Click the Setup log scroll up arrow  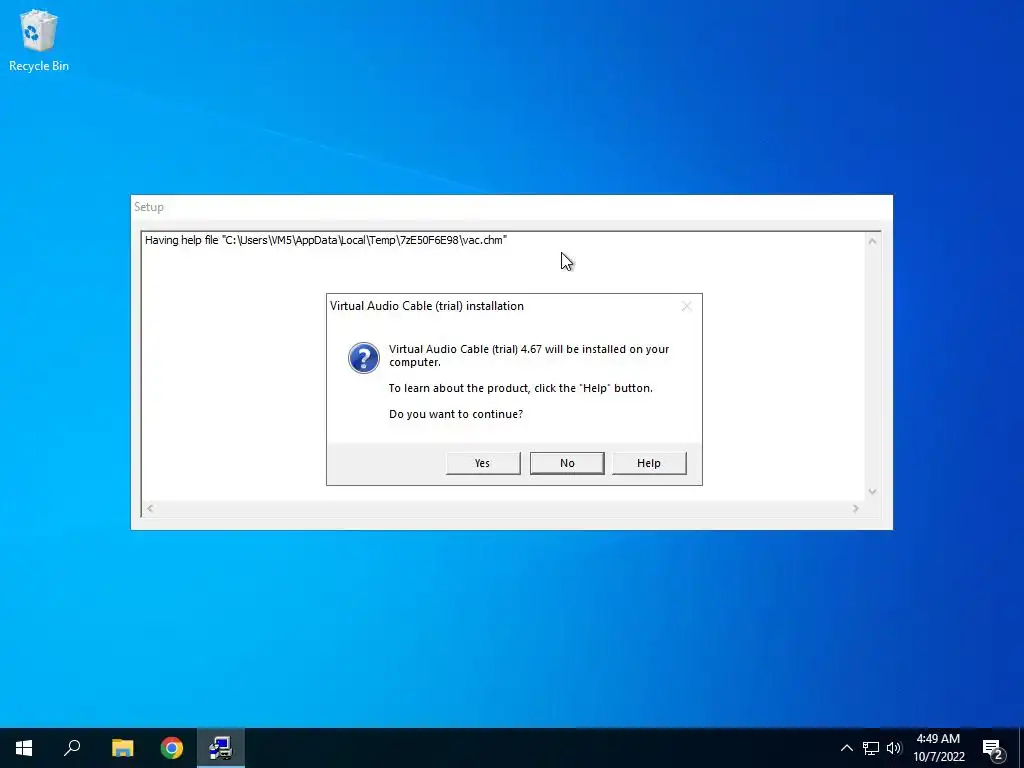click(872, 241)
